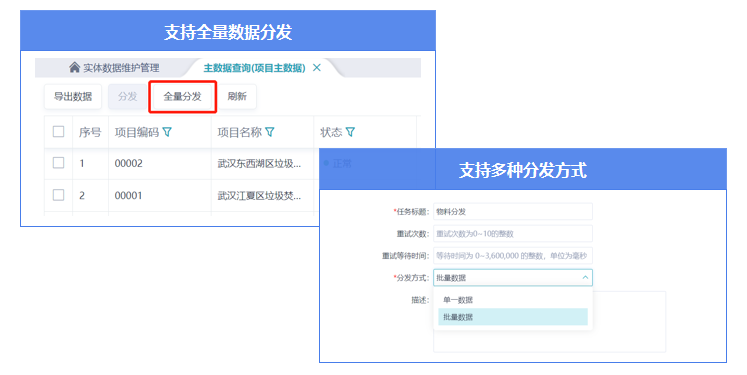
Task: Click the 刷新 button
Action: click(237, 96)
